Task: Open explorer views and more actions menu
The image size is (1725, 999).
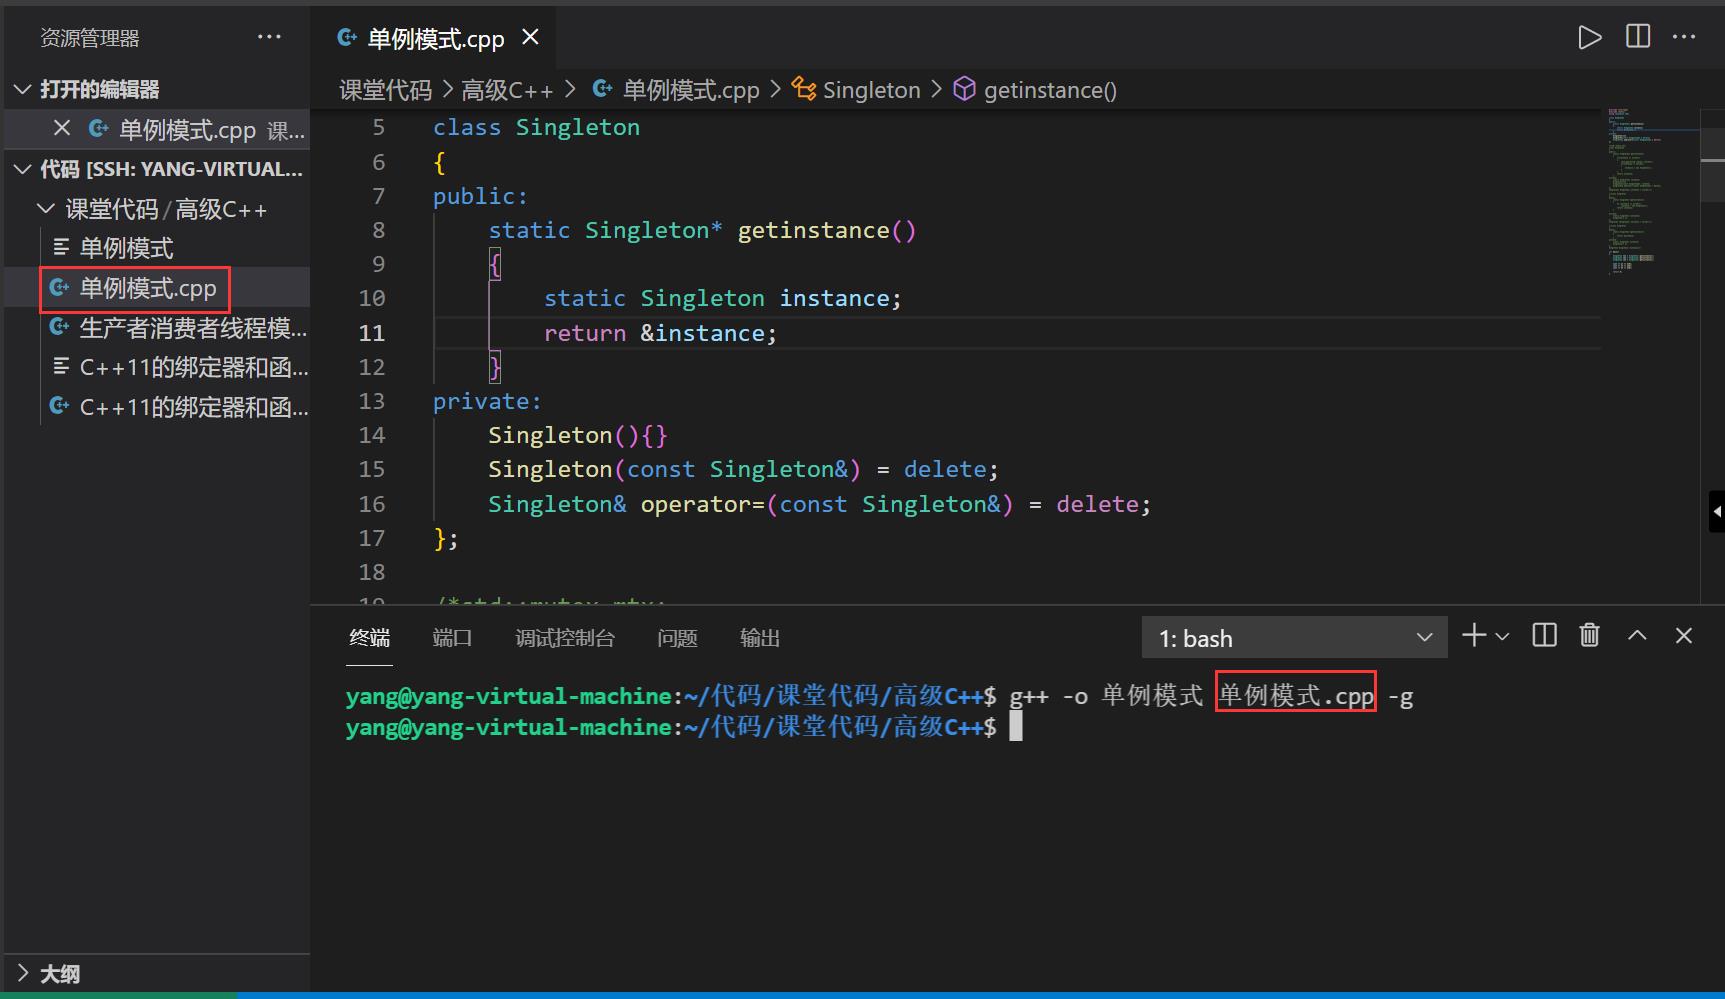Action: coord(269,37)
